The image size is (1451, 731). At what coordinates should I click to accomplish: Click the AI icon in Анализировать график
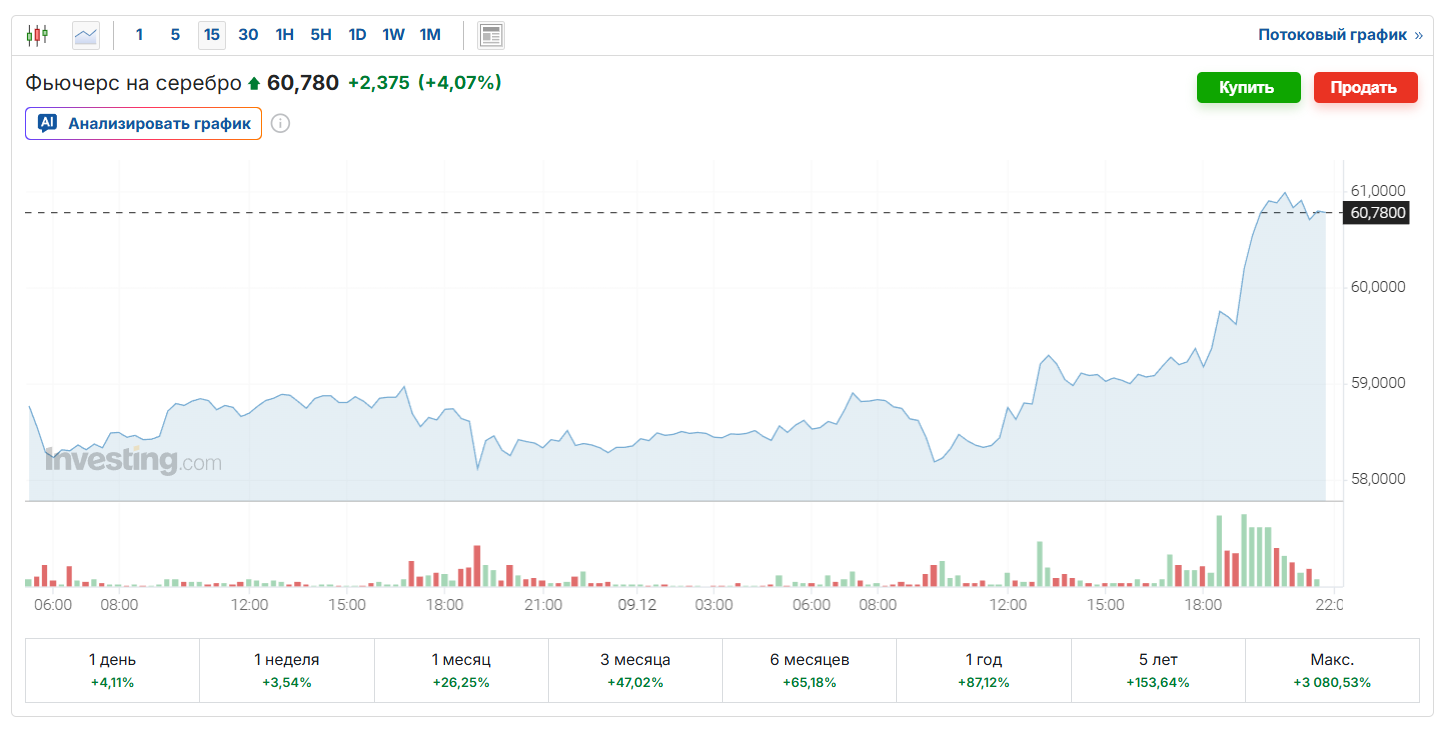47,124
